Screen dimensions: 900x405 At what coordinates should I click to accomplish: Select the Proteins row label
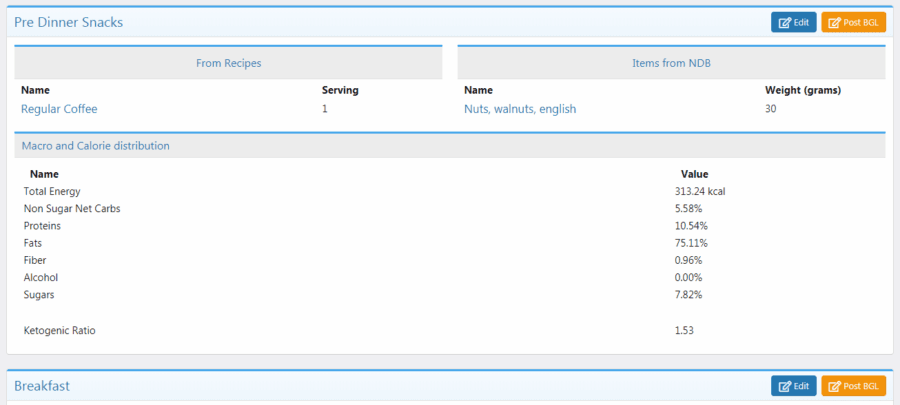(43, 226)
